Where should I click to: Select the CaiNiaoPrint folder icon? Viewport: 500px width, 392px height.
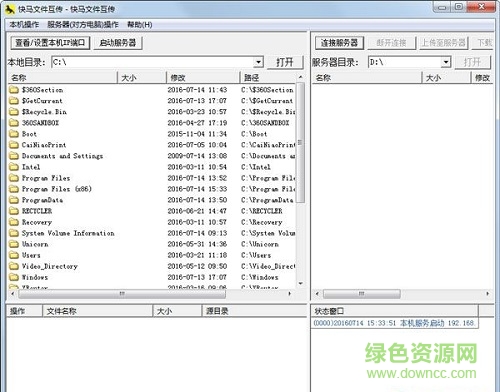click(x=14, y=145)
